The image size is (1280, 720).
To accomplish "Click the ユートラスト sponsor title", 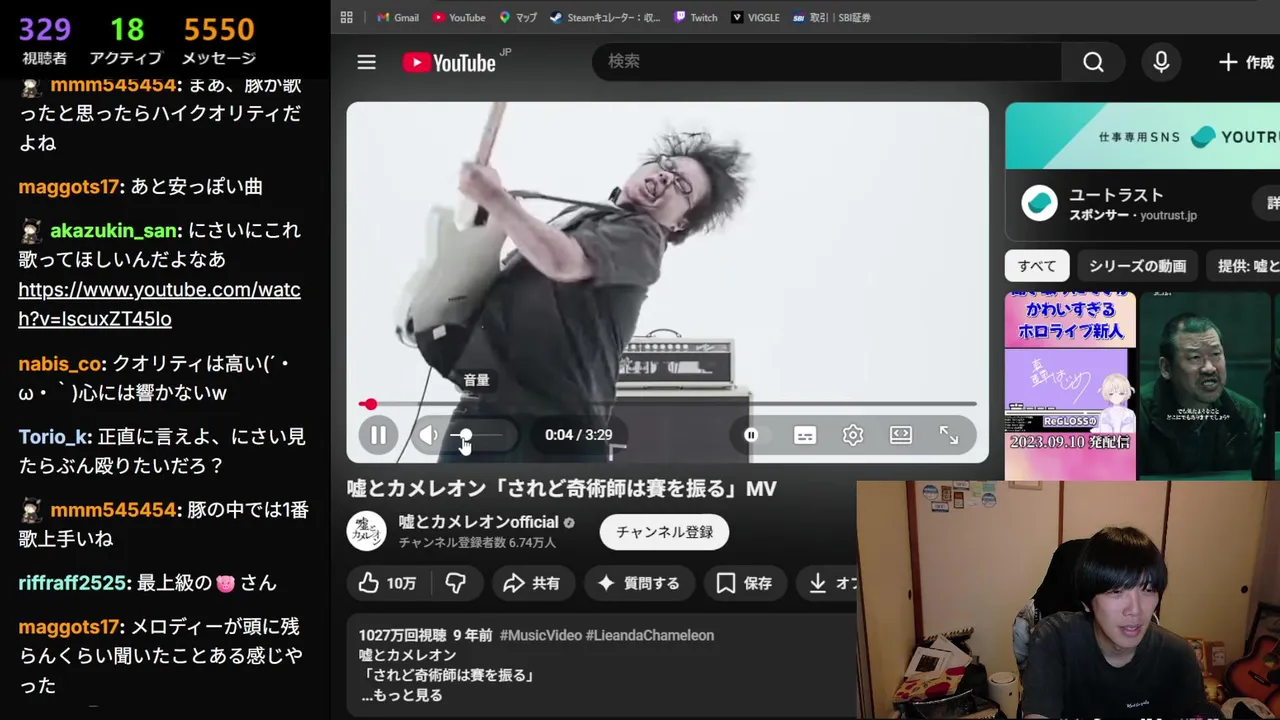I will tap(1117, 195).
